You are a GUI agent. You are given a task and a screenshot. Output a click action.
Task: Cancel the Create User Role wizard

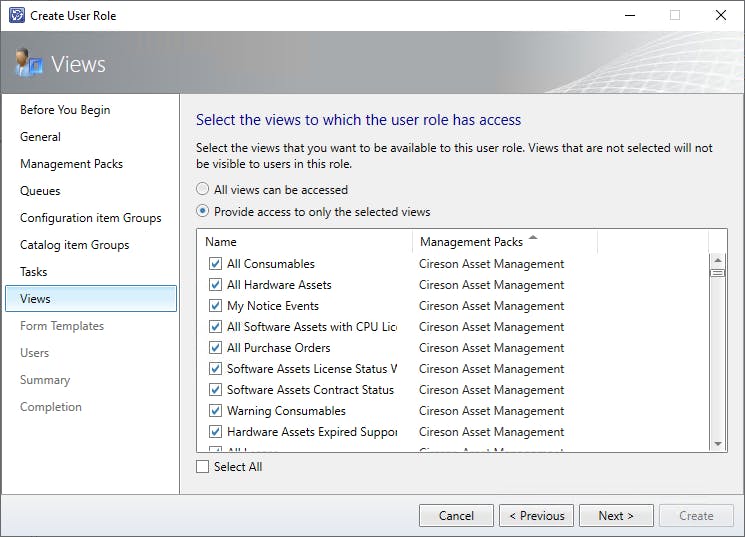456,516
